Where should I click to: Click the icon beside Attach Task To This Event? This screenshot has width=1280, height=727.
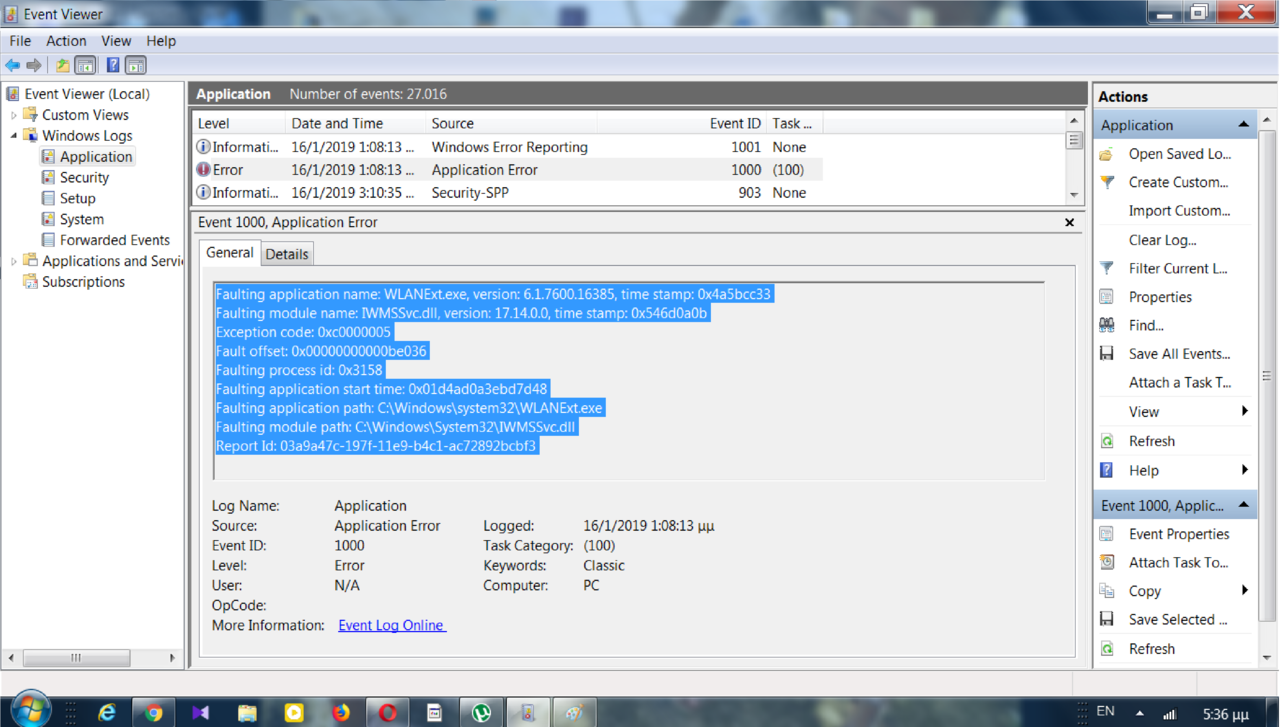pyautogui.click(x=1107, y=563)
